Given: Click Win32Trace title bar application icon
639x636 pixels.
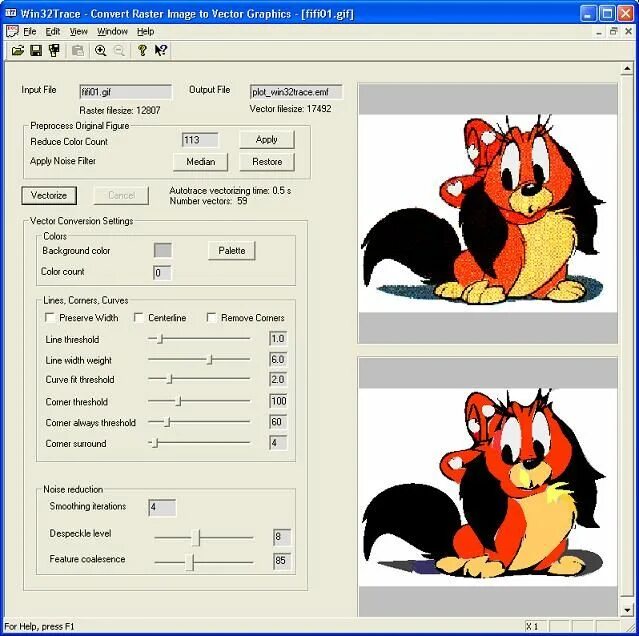Looking at the screenshot, I should [11, 13].
